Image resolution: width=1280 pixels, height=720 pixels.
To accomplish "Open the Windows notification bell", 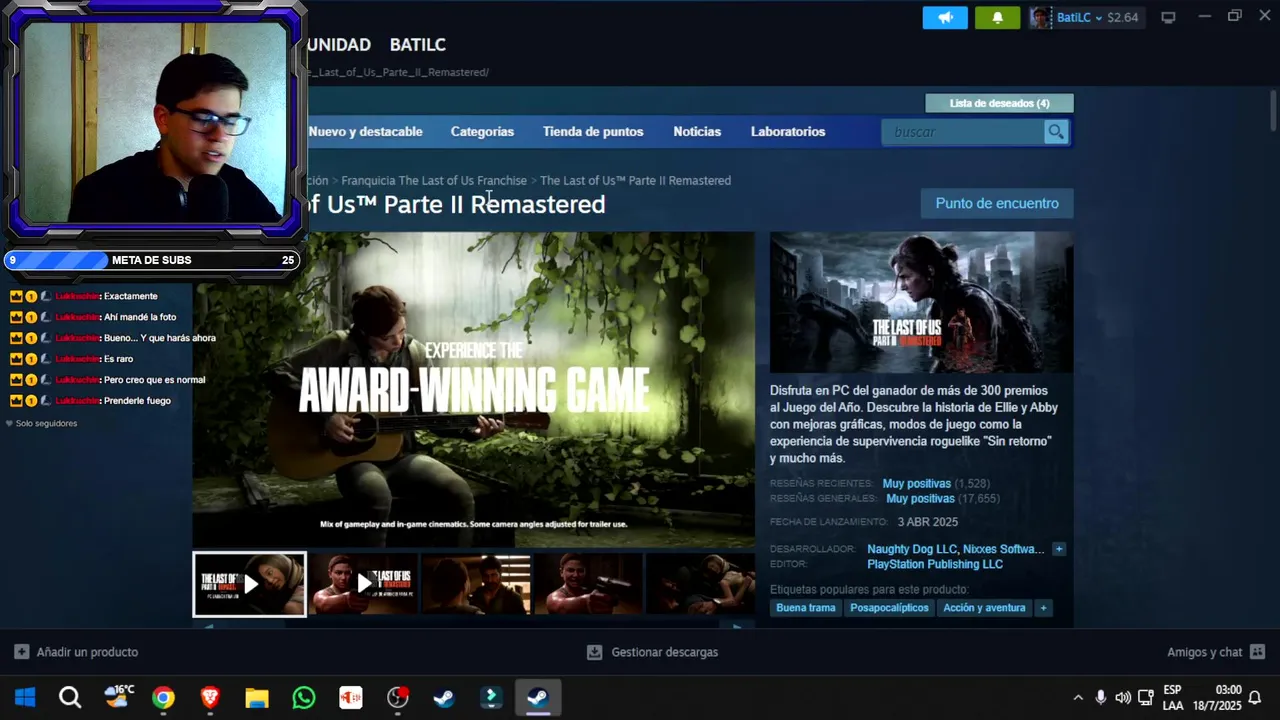I will [1255, 697].
